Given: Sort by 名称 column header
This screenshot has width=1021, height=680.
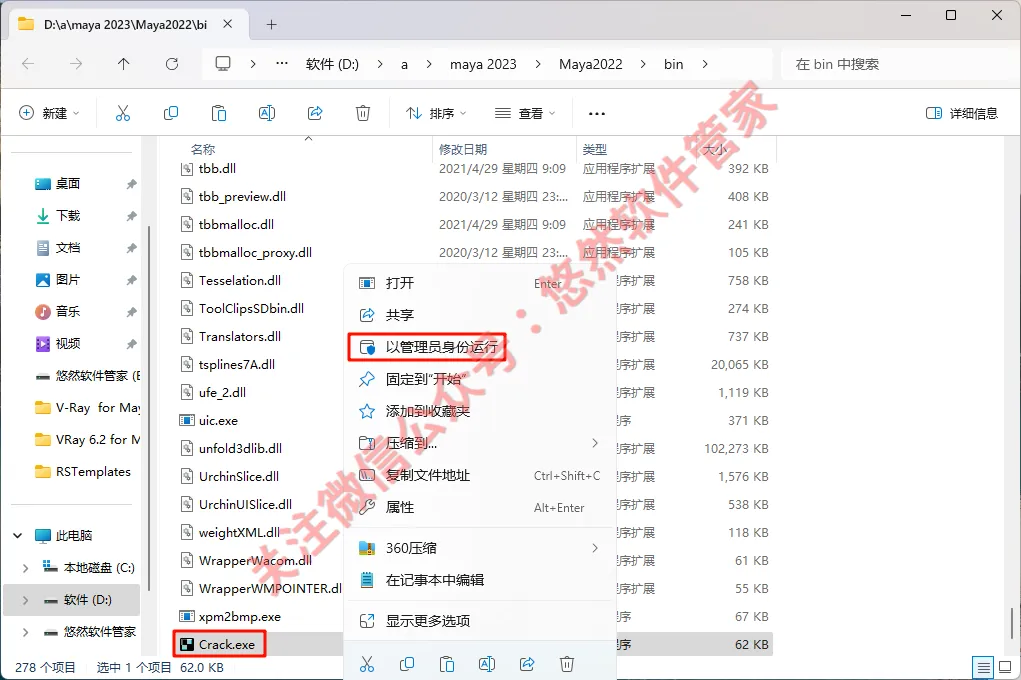Looking at the screenshot, I should 203,150.
